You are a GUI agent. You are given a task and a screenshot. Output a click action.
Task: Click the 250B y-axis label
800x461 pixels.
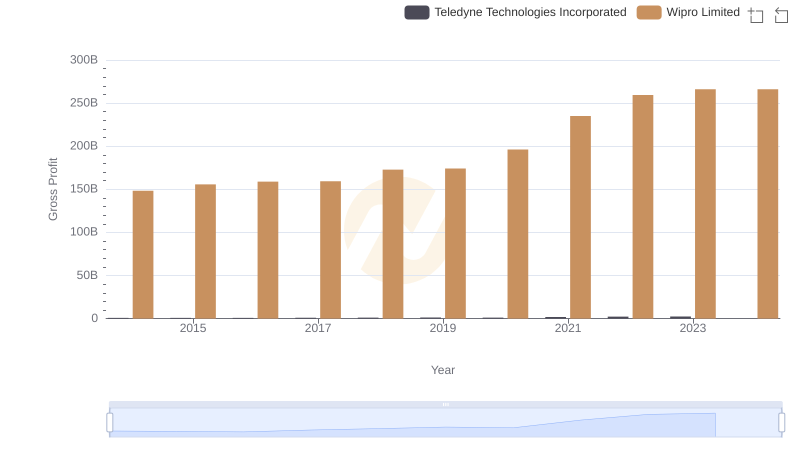click(84, 103)
